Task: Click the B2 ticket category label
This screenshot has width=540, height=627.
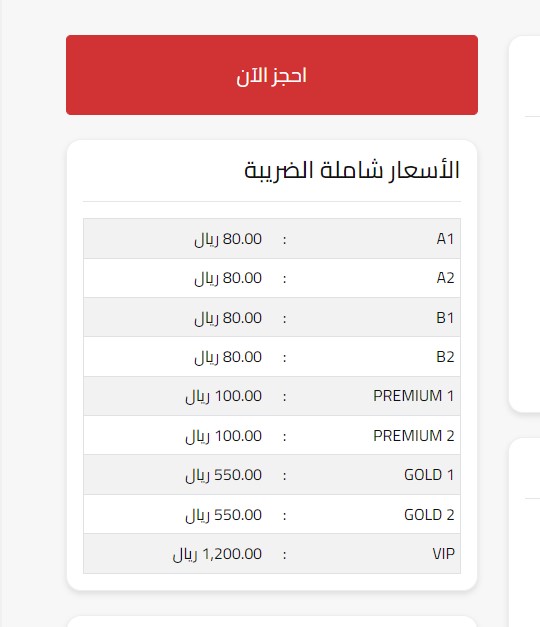Action: point(445,357)
